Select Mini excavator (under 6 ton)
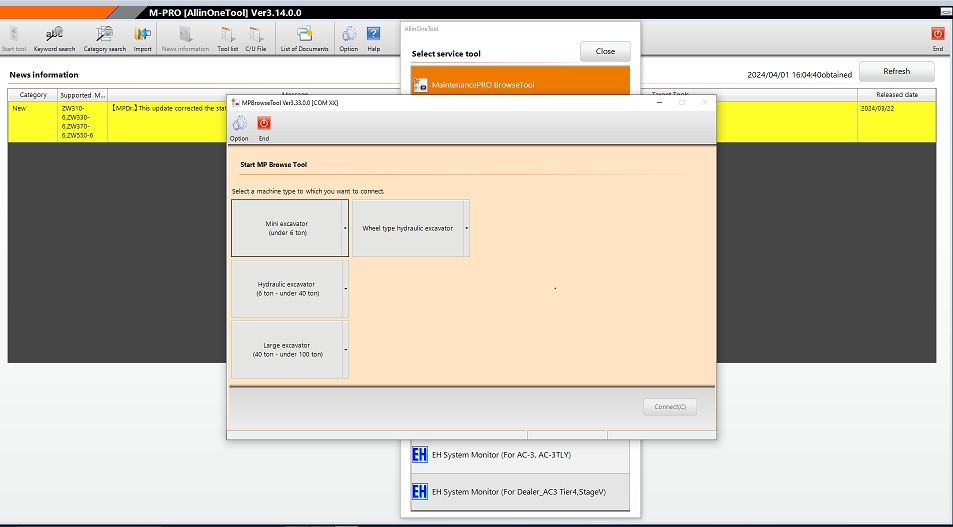Image resolution: width=953 pixels, height=527 pixels. pyautogui.click(x=287, y=228)
